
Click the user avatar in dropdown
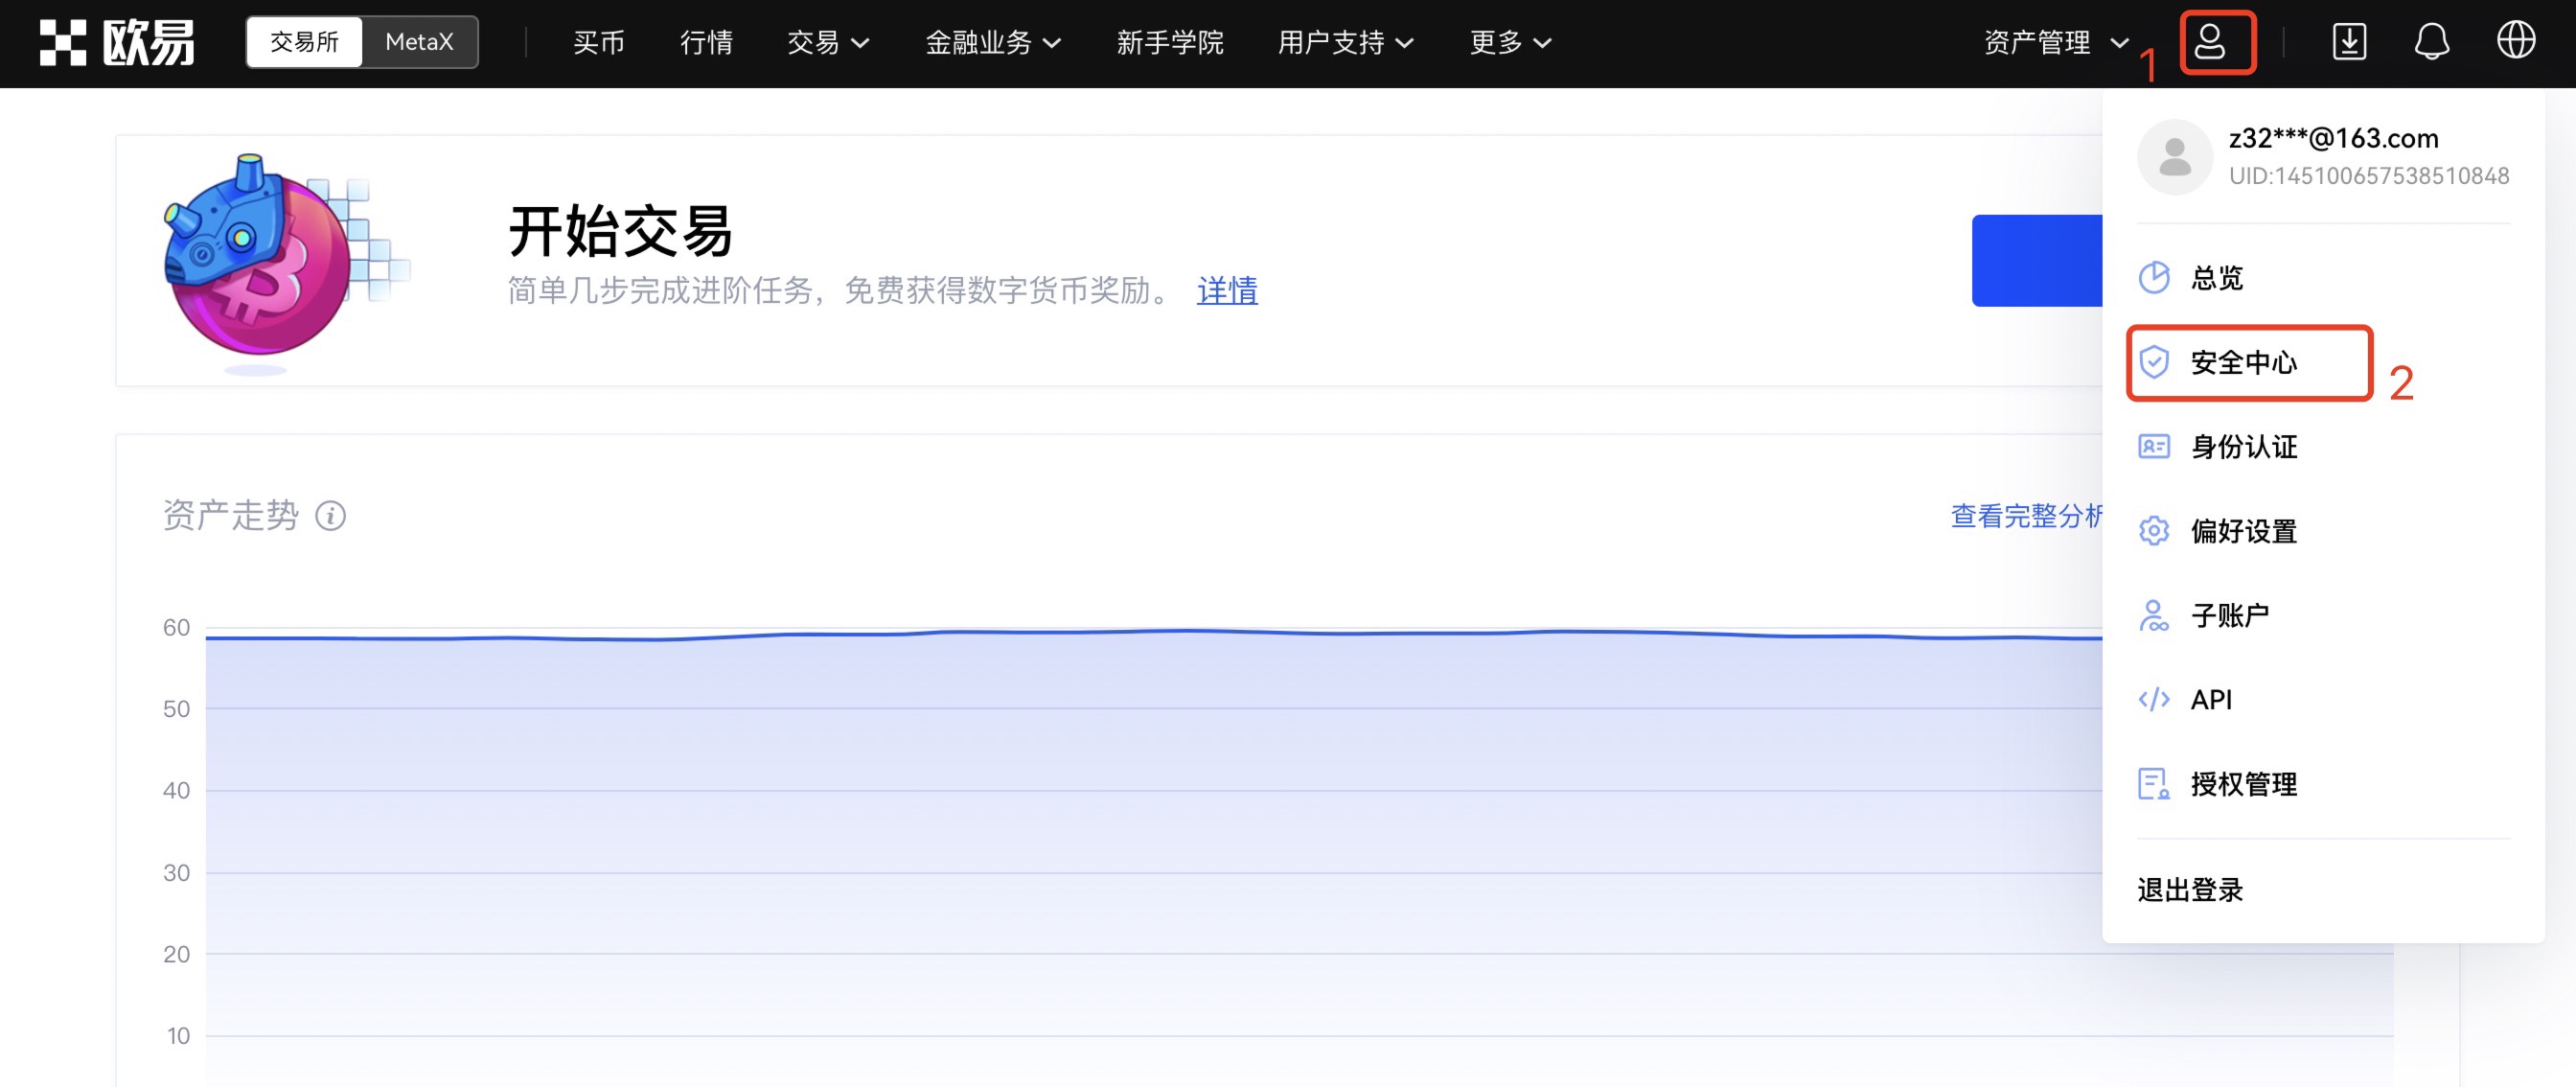coord(2174,157)
